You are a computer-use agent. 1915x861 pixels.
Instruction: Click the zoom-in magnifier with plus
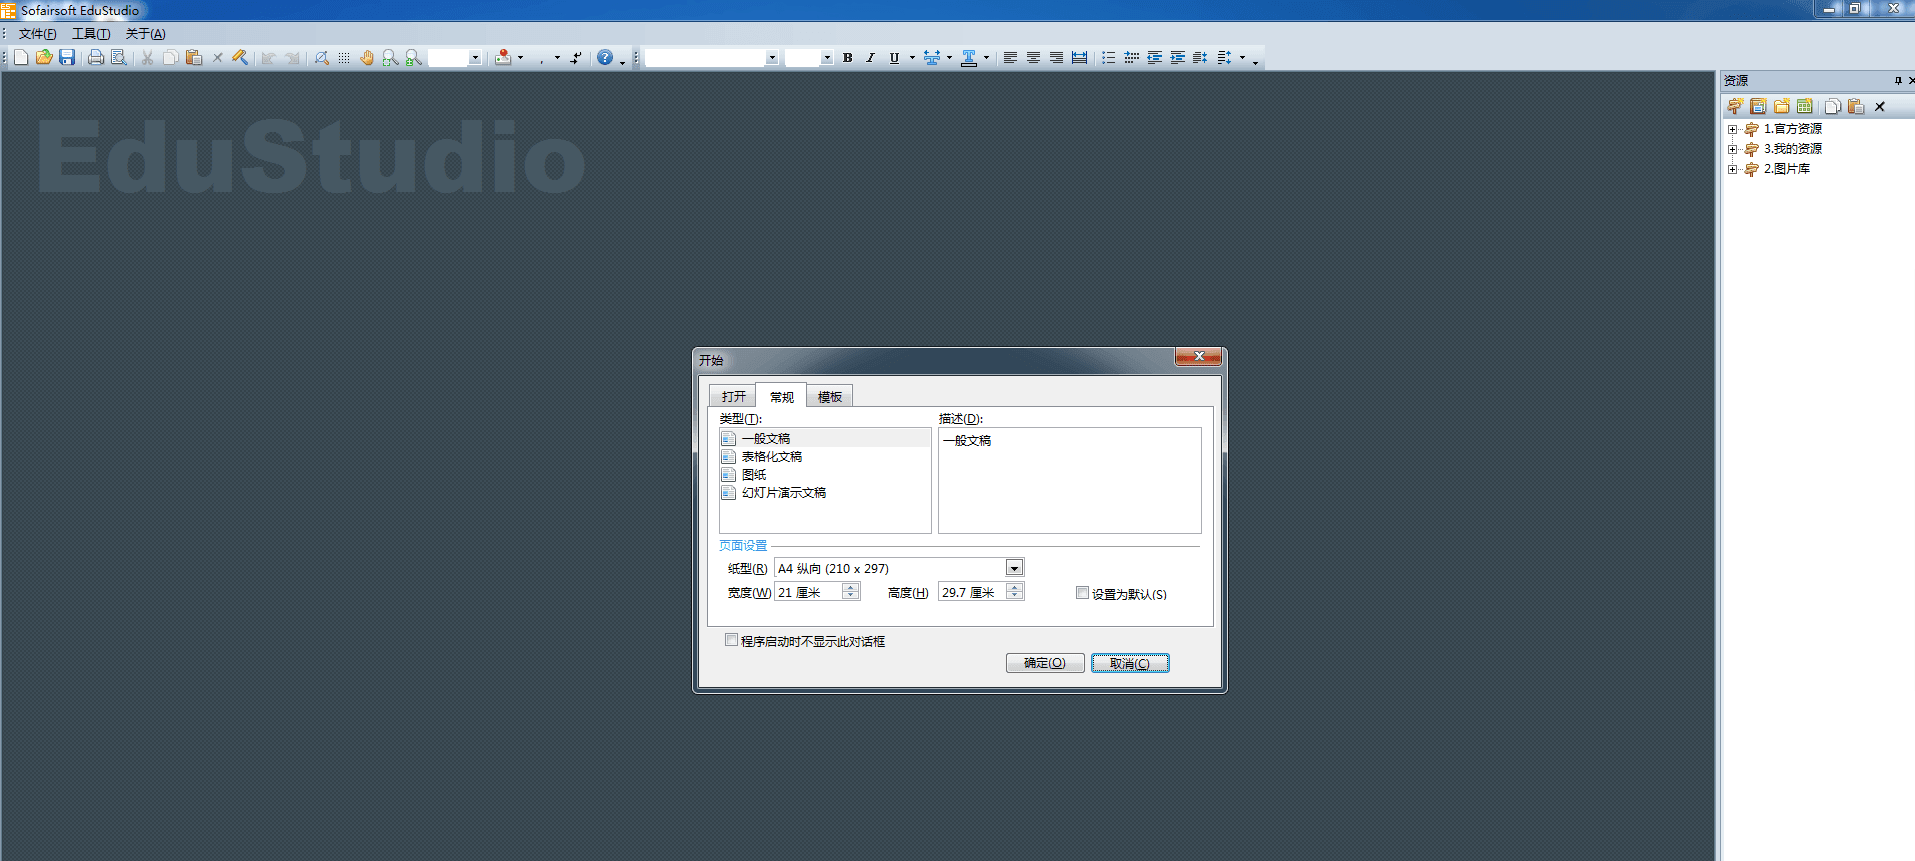413,58
